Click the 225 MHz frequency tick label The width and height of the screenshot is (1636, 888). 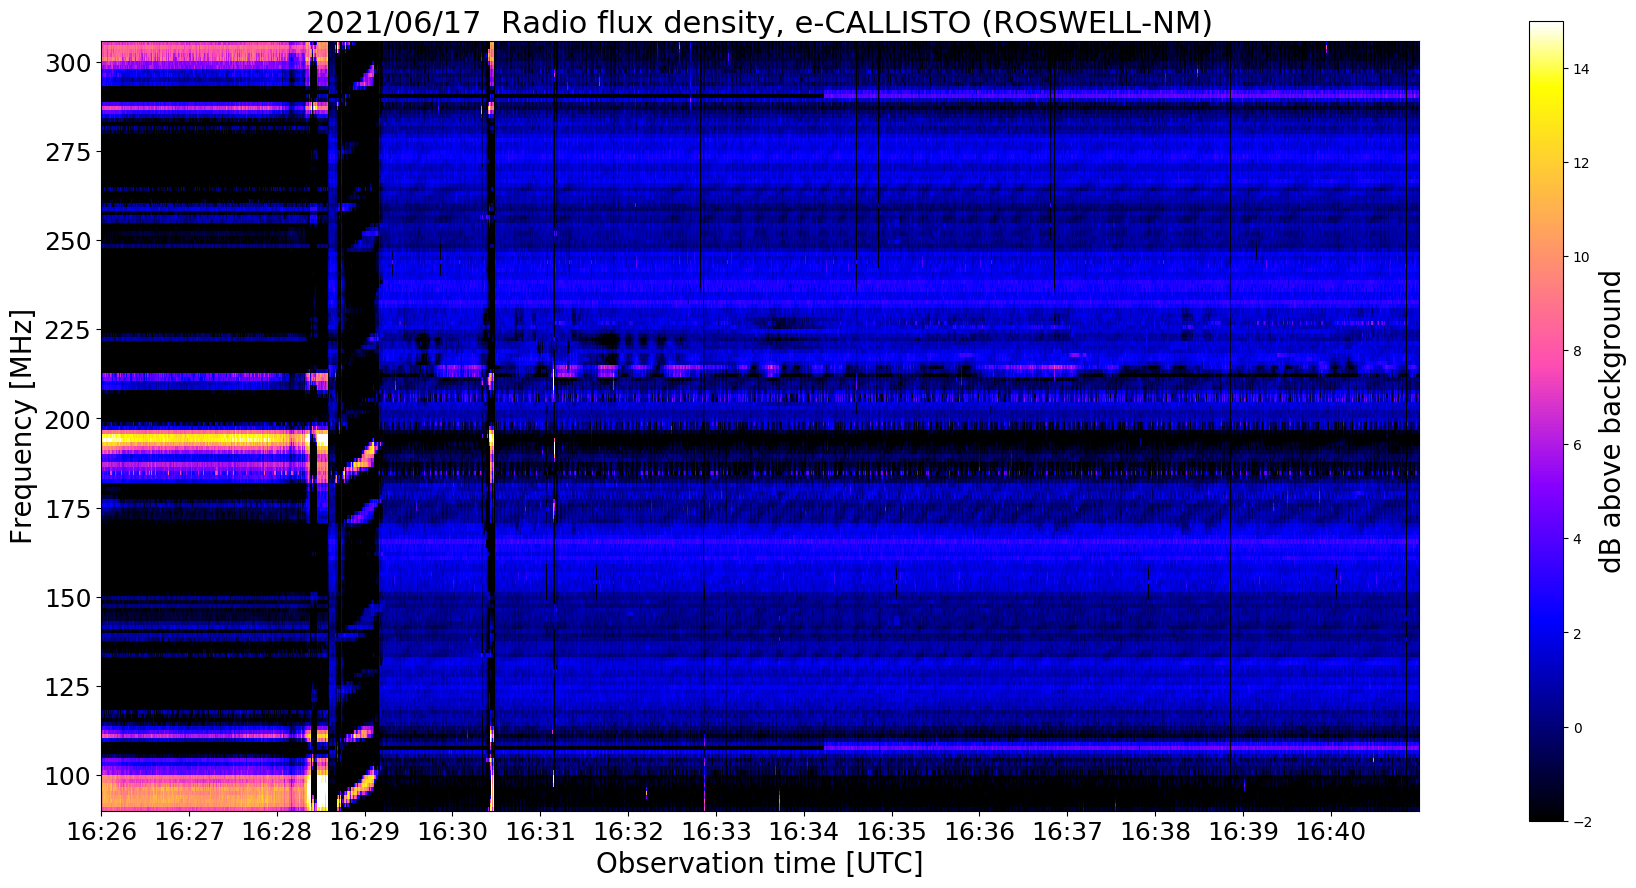pos(67,331)
